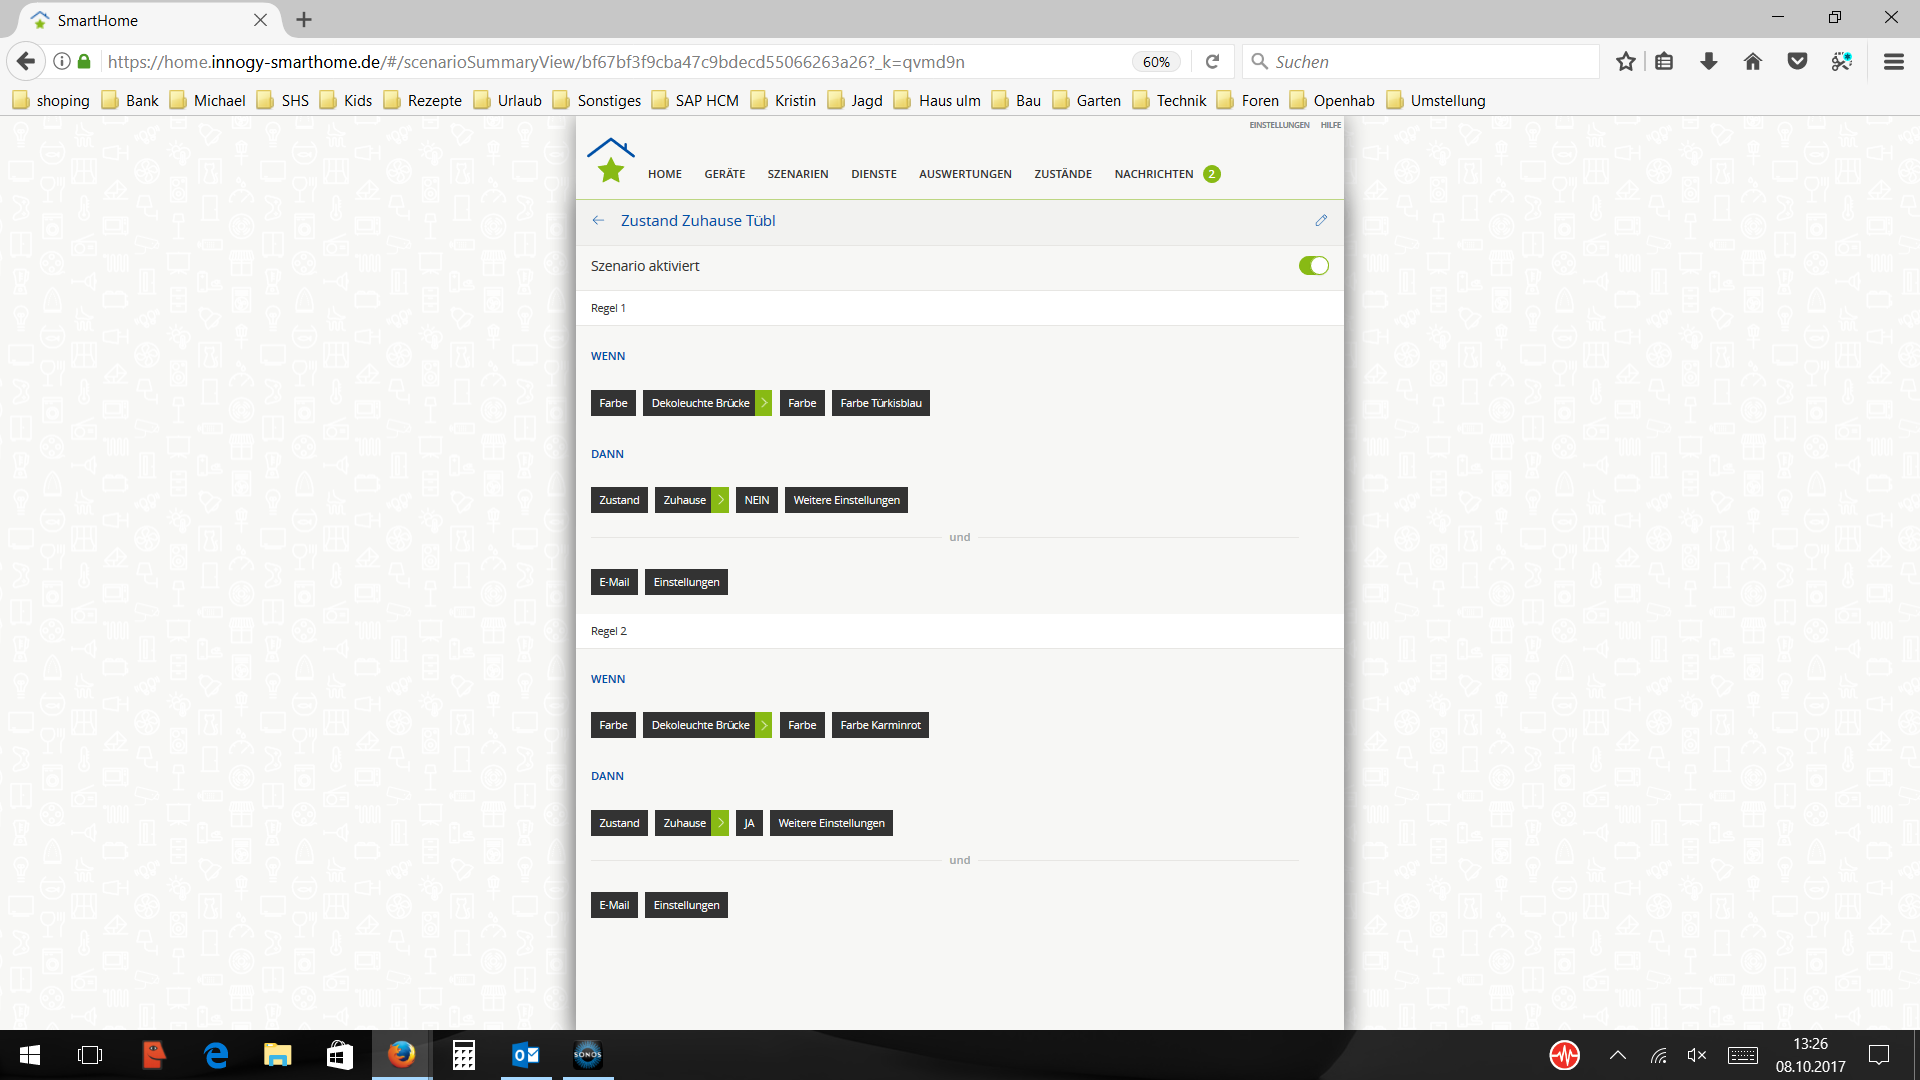Go back using the scenario back arrow
The image size is (1920, 1080).
coord(598,220)
